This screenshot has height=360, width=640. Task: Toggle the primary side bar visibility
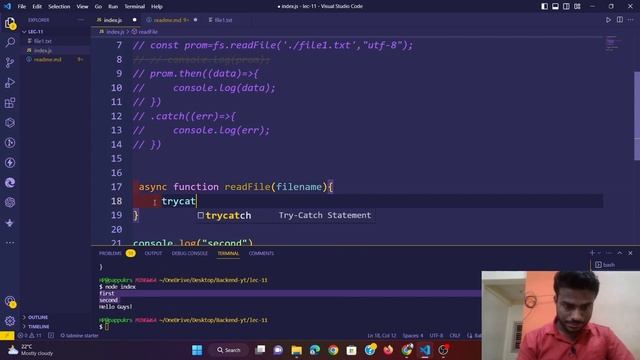point(544,6)
